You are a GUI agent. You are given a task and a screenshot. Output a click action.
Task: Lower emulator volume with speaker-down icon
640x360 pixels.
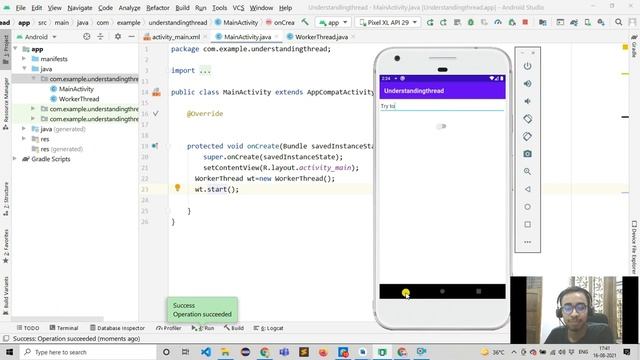point(527,101)
